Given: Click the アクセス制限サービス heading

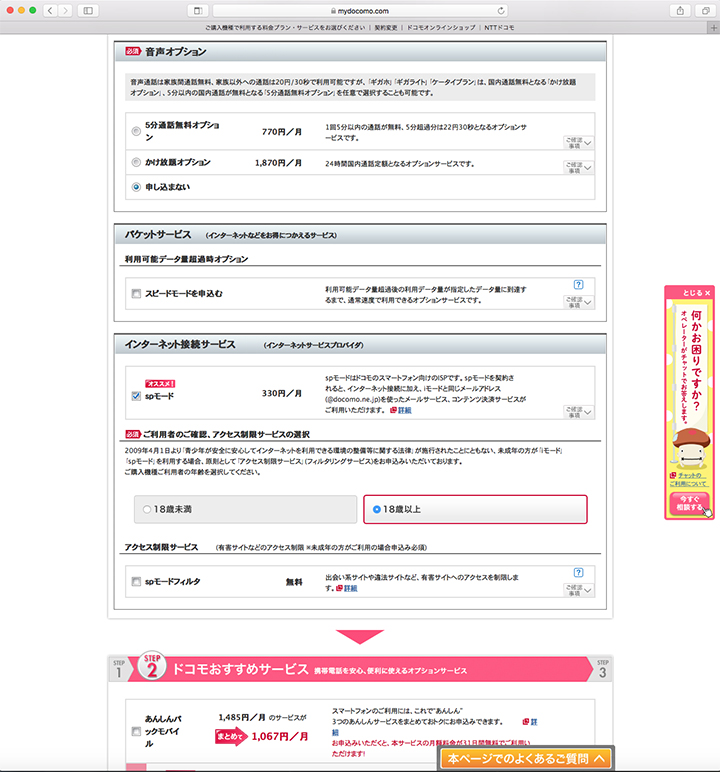Looking at the screenshot, I should click(161, 547).
